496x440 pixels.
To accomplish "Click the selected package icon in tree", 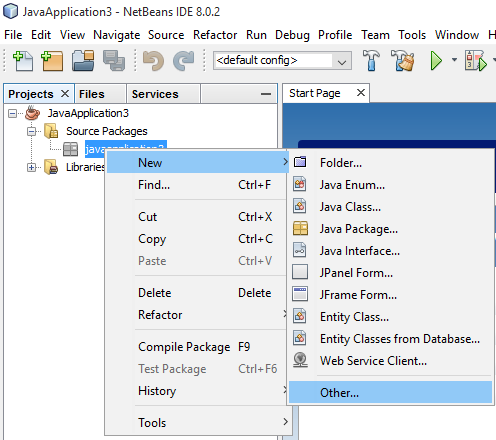I will pos(71,149).
